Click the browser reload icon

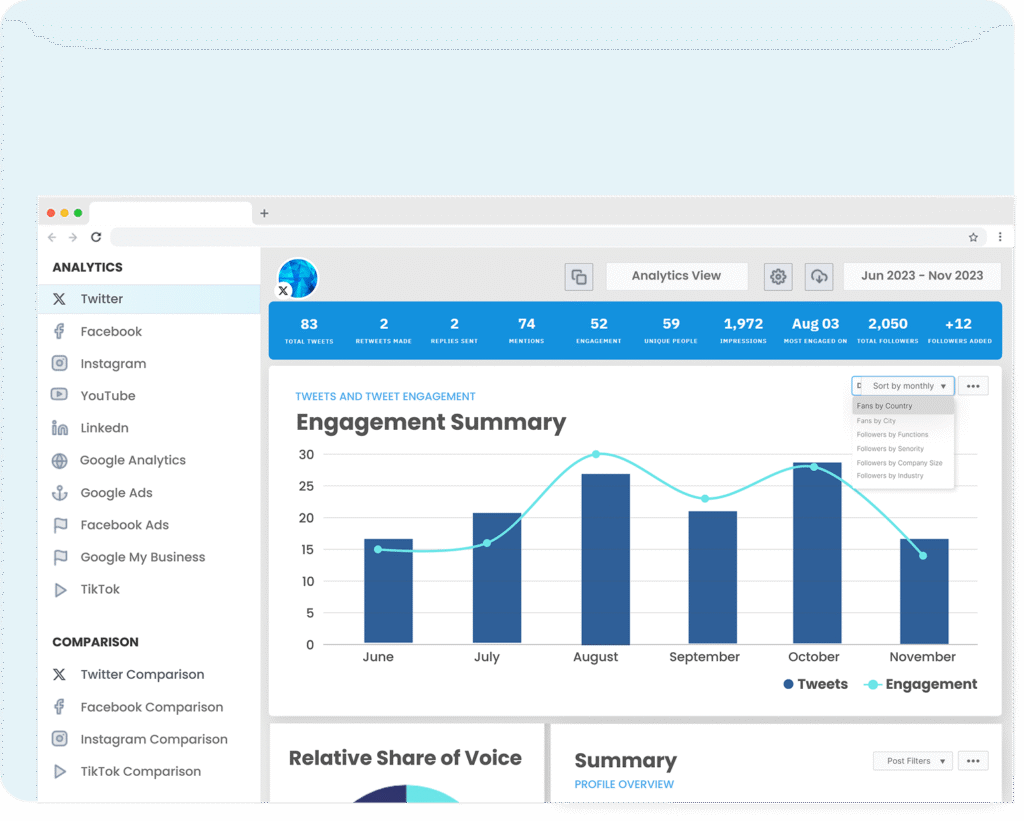click(96, 237)
